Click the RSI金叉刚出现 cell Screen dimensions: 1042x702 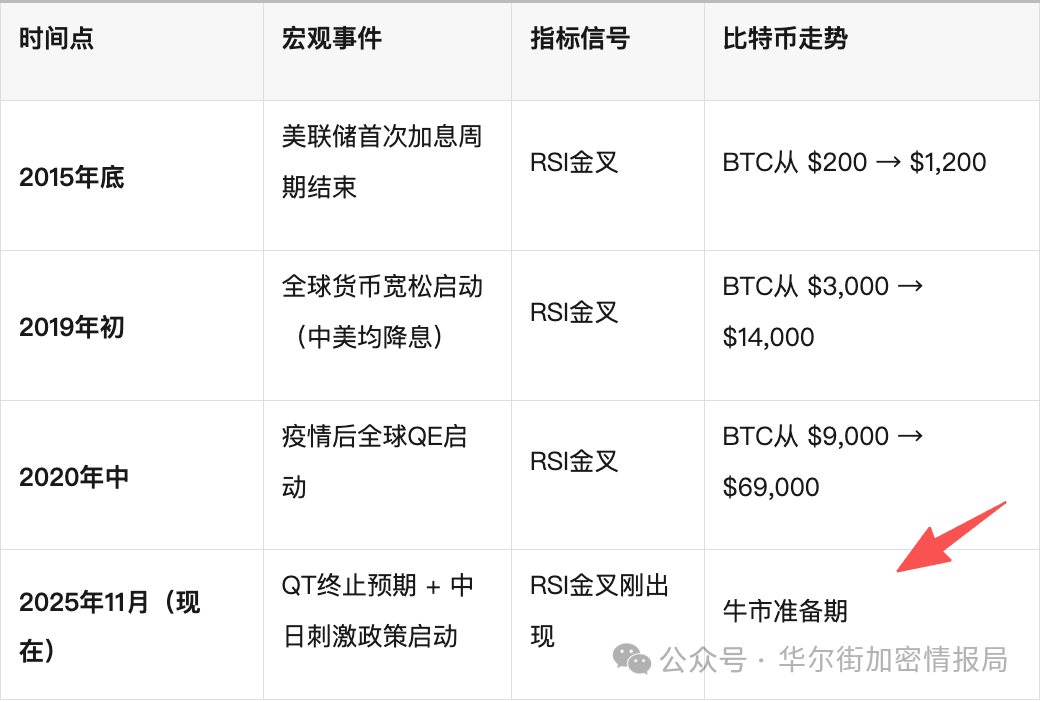[x=599, y=611]
